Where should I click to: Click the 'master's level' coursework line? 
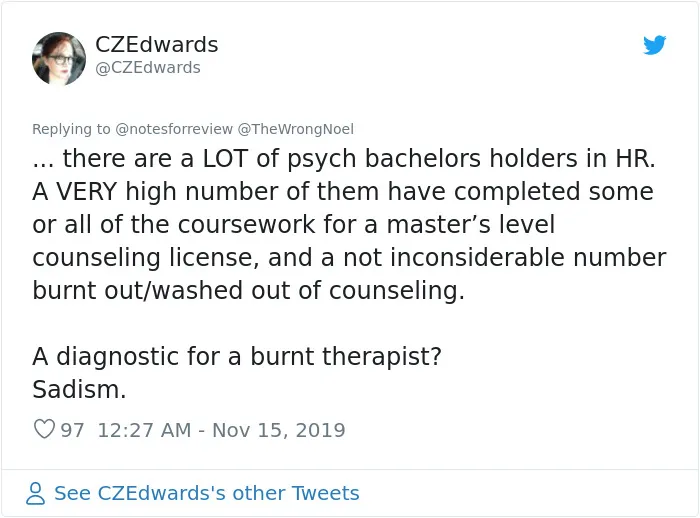tap(294, 224)
